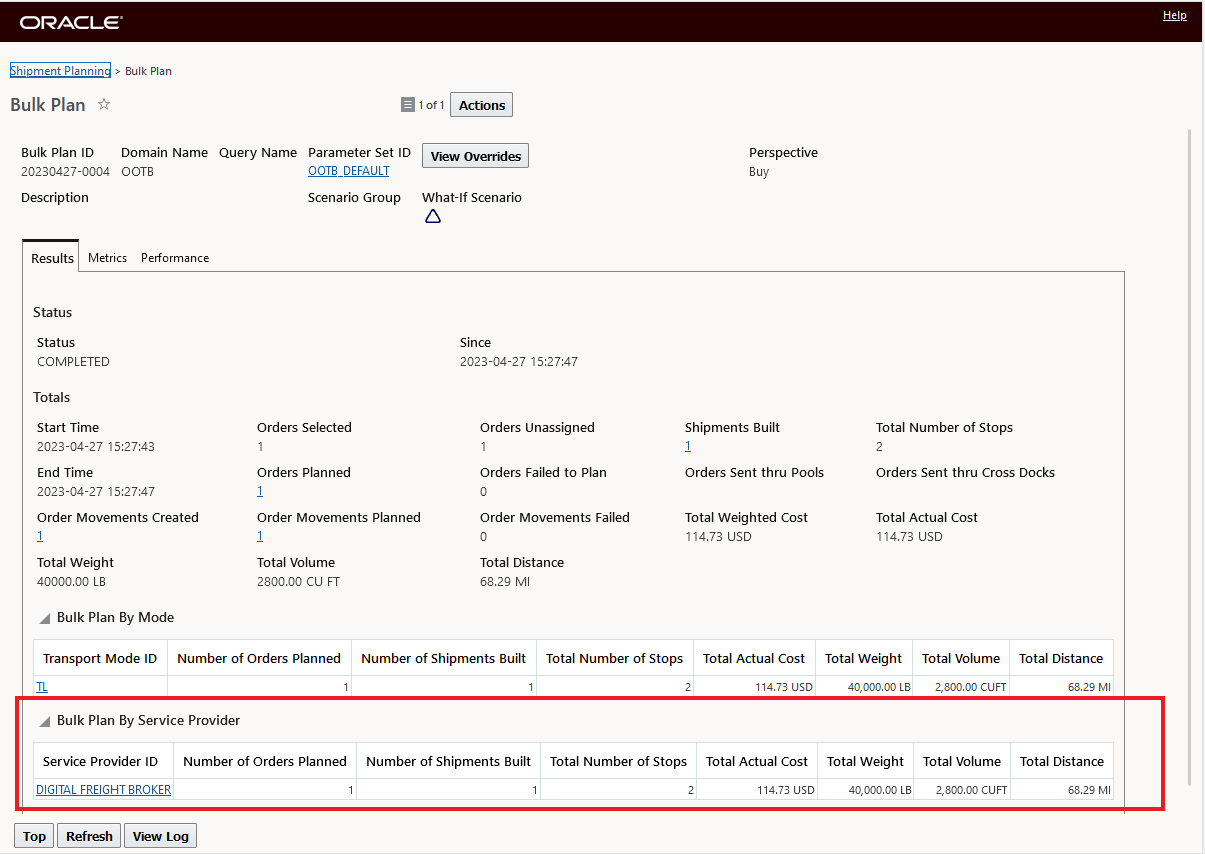Go to Shipment Planning breadcrumb
Screen dimensions: 1205x854
click(x=60, y=71)
